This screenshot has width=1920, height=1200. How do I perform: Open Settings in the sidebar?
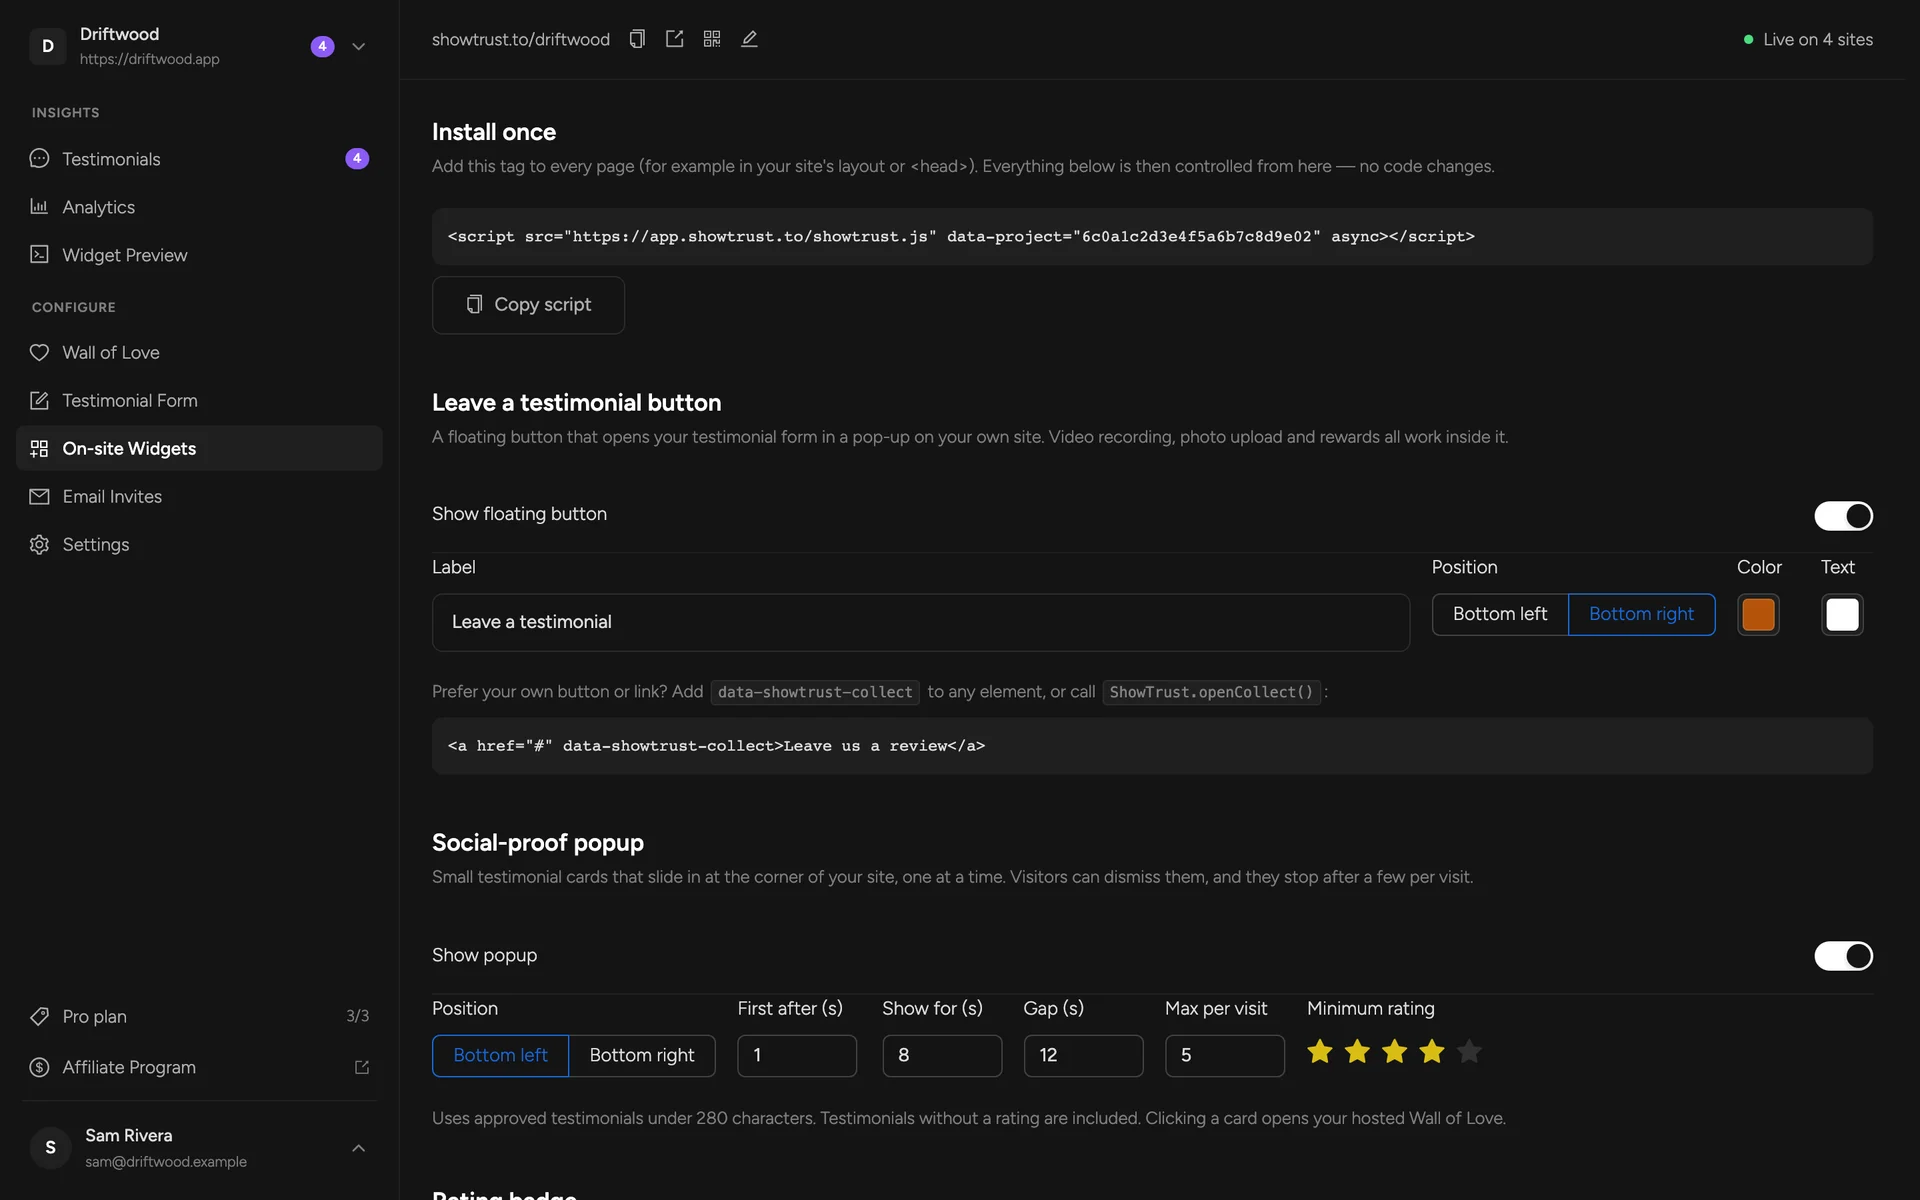[199, 544]
